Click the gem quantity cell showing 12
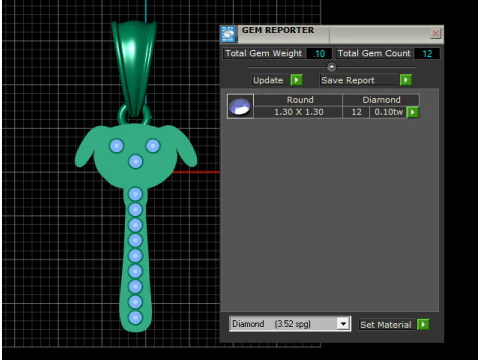 [x=356, y=112]
